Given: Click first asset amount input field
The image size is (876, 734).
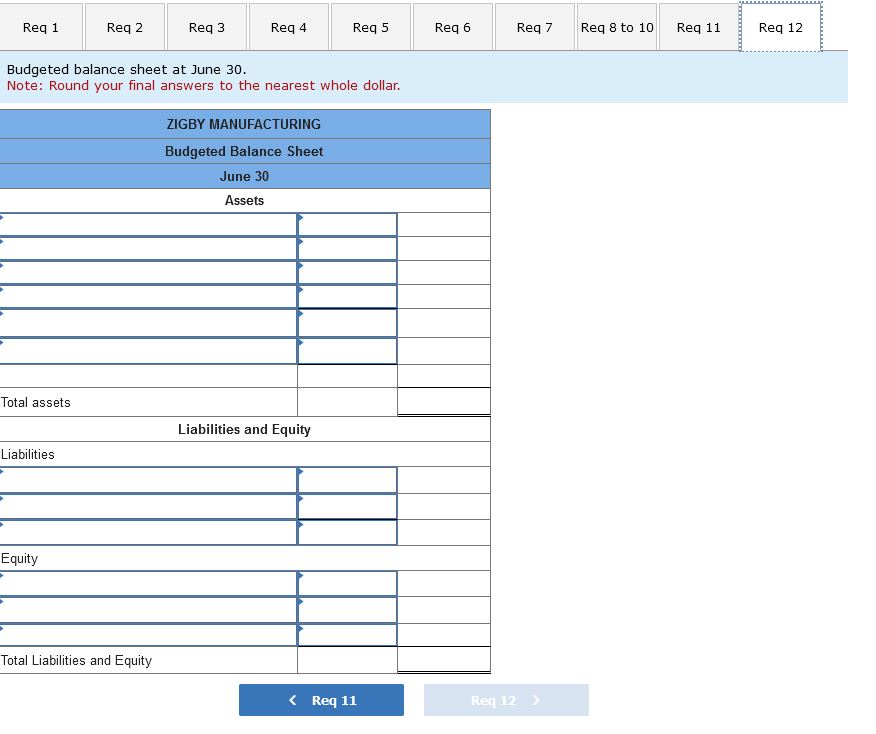Looking at the screenshot, I should [347, 225].
